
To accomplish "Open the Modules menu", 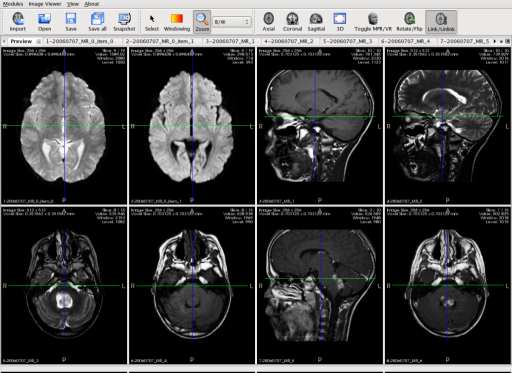I will (13, 4).
